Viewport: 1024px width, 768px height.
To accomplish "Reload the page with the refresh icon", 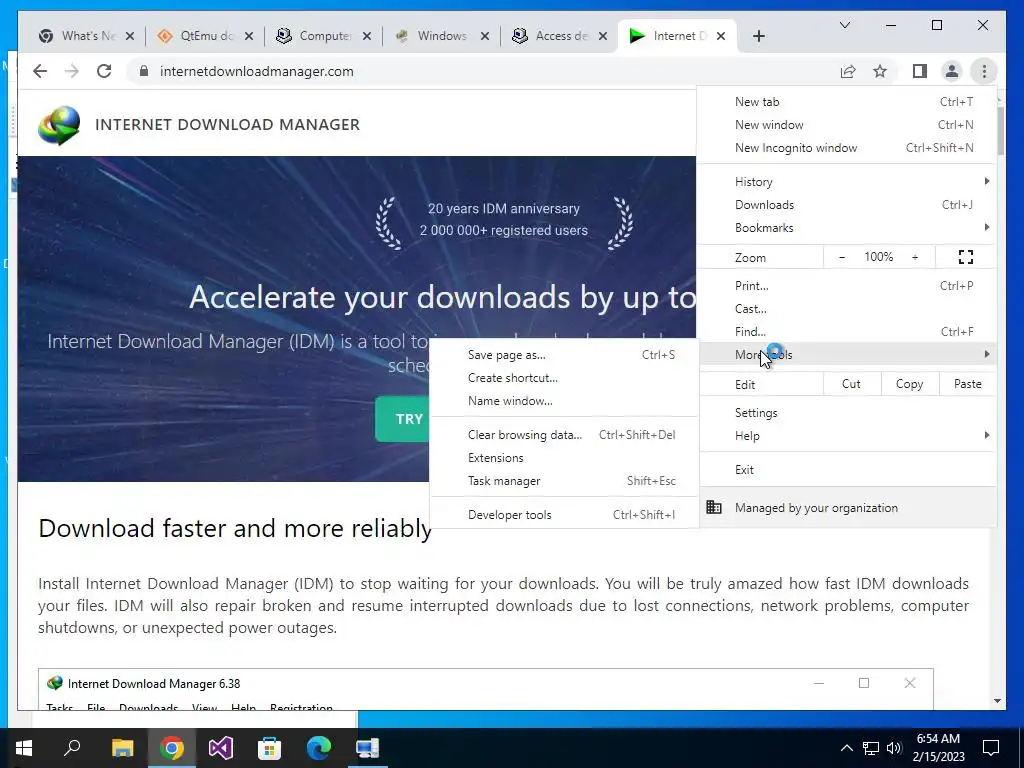I will [104, 71].
